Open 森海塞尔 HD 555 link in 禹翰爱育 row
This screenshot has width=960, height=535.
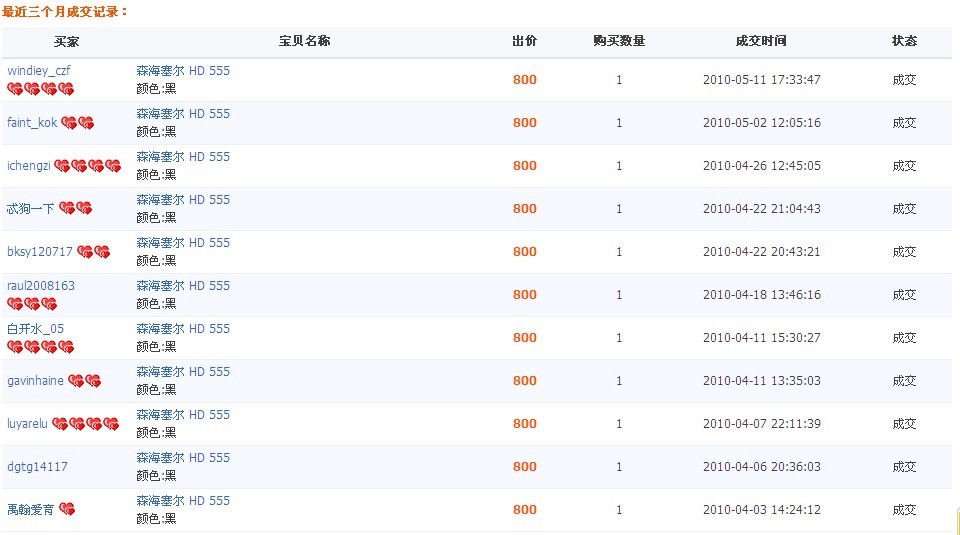(x=183, y=501)
